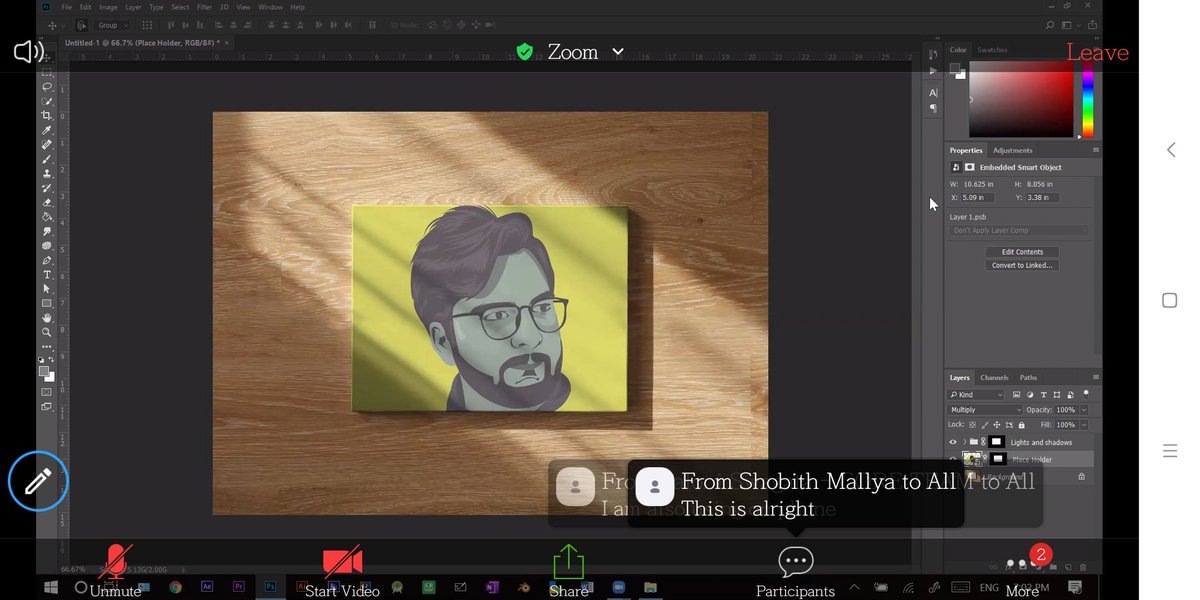1200x600 pixels.
Task: Click the Opacity value field
Action: click(1064, 409)
